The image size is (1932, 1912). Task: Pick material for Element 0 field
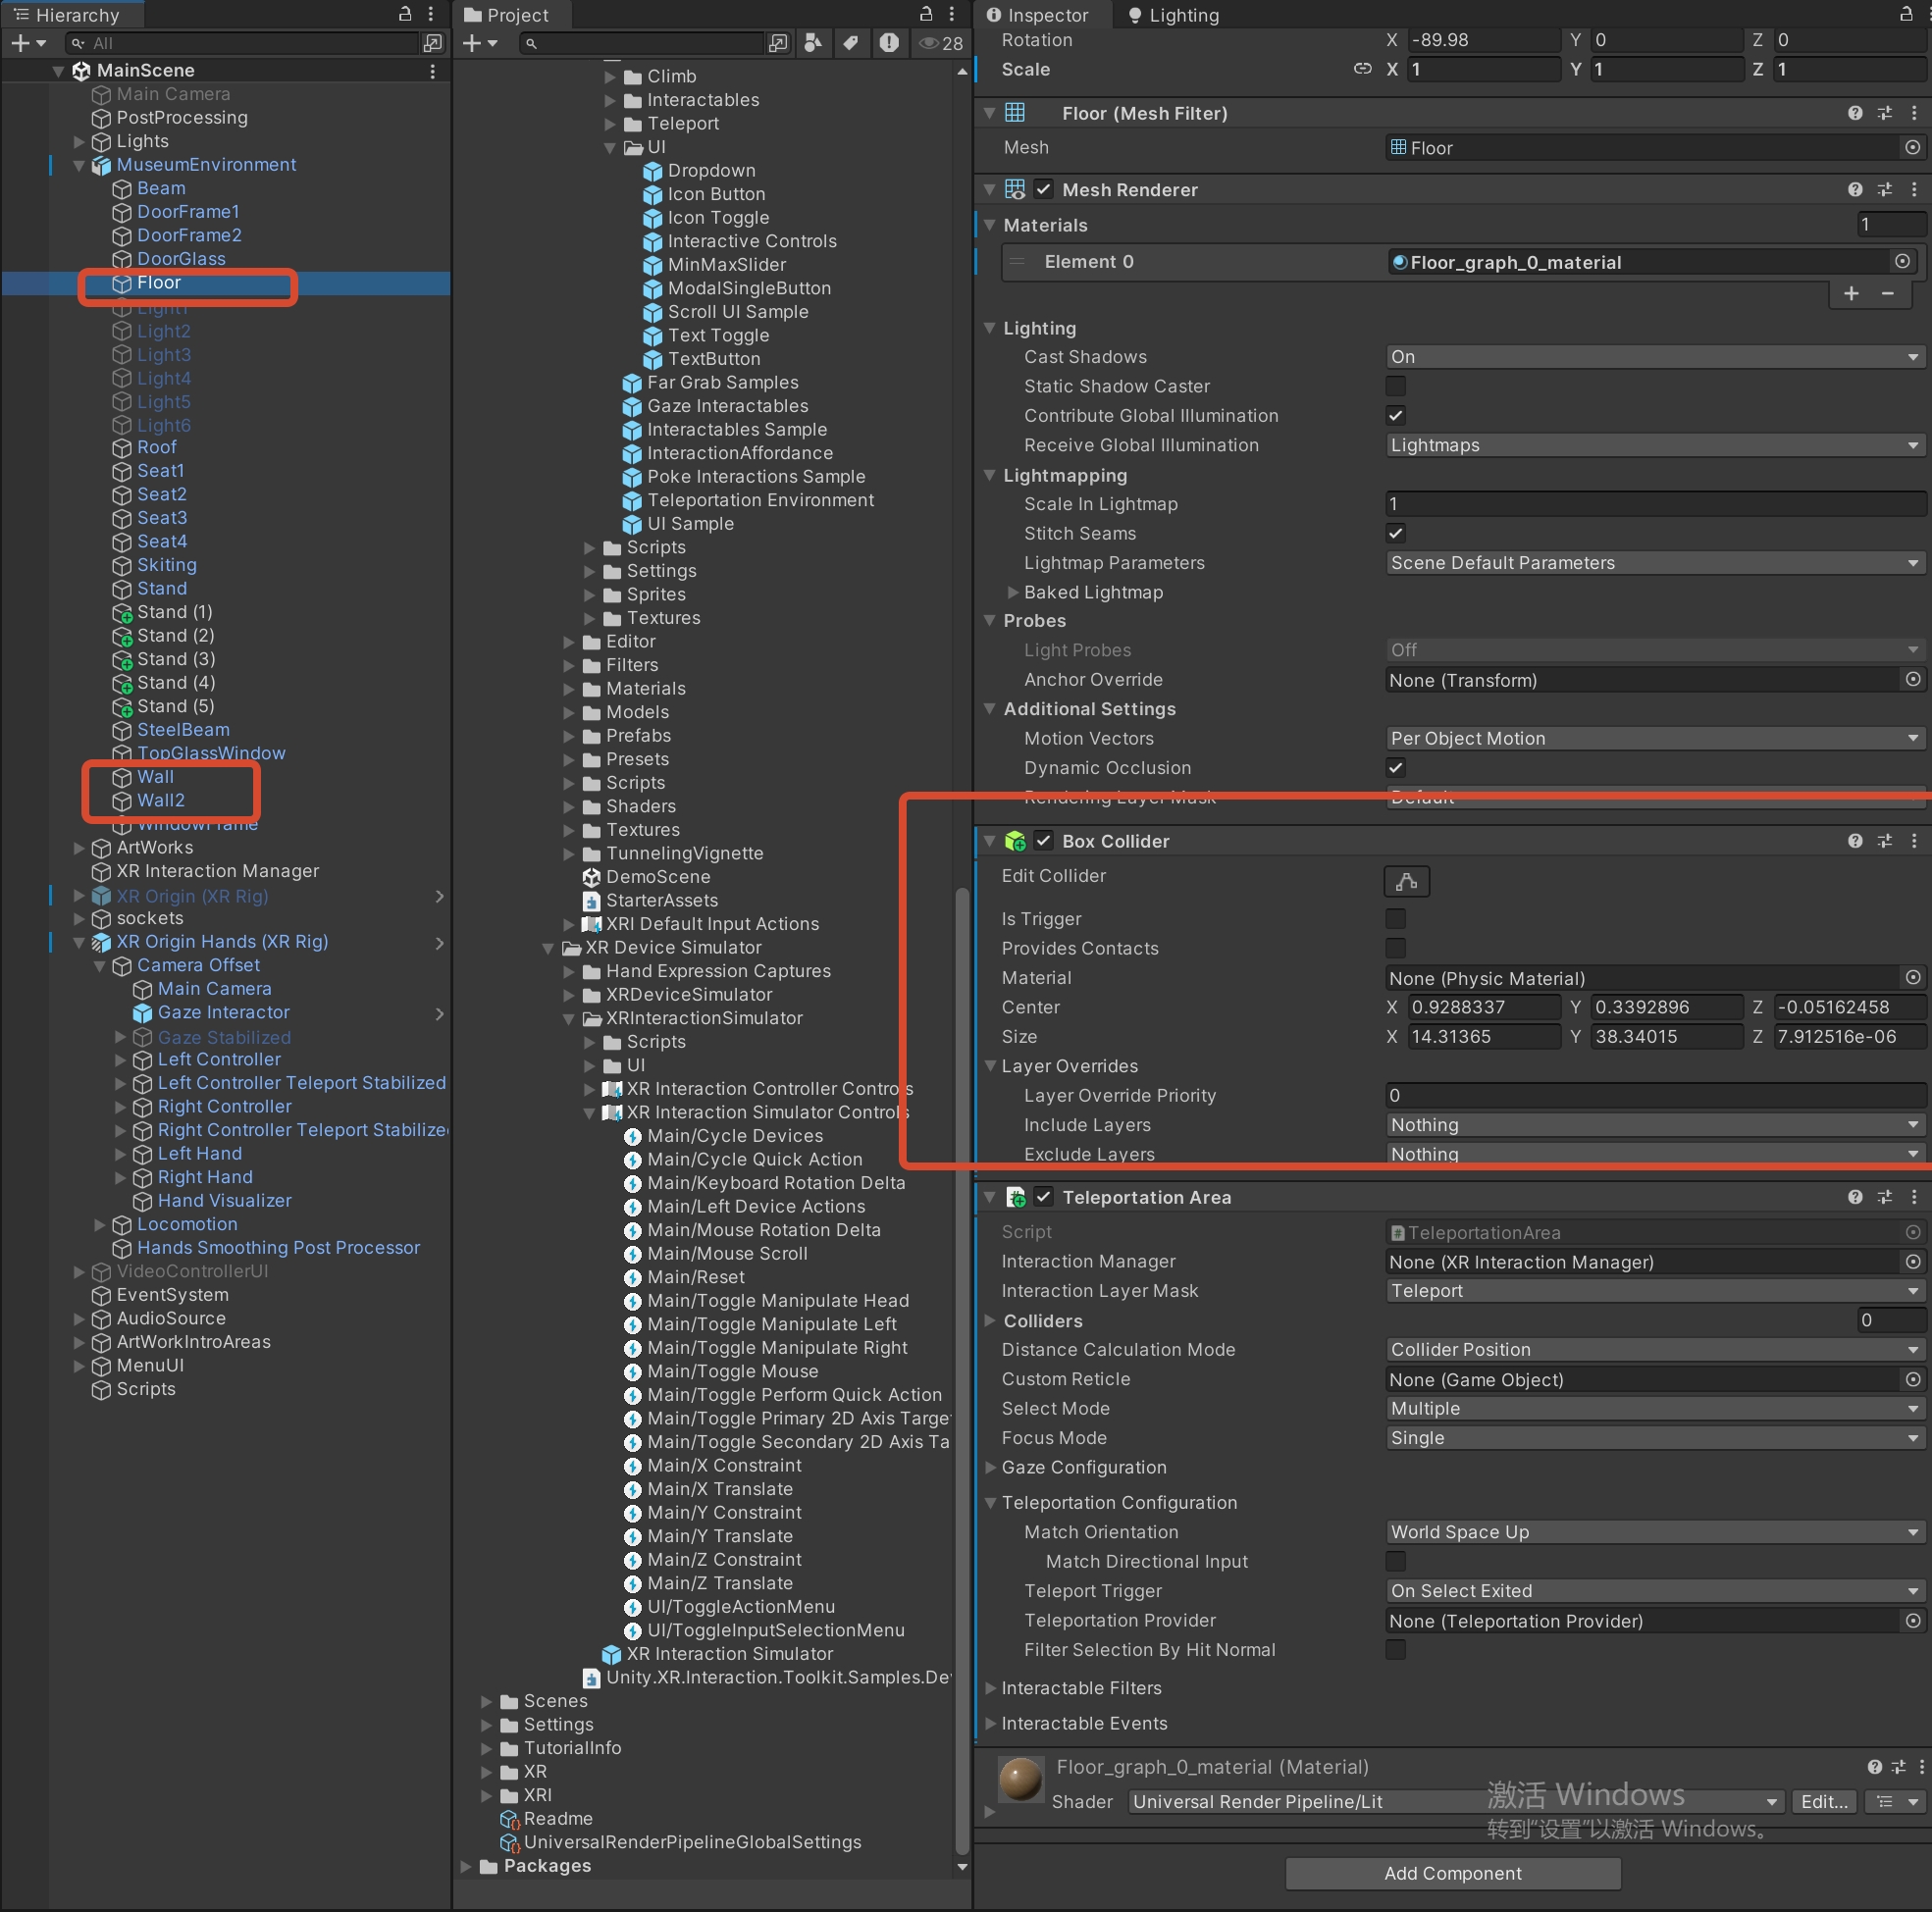coord(1902,261)
